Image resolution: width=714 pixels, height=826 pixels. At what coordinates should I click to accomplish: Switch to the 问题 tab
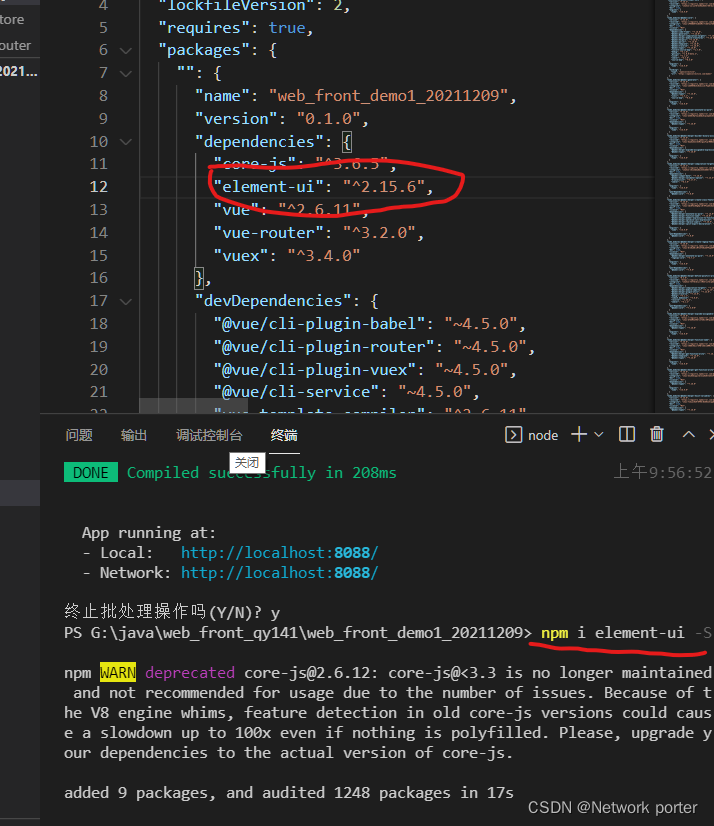tap(79, 435)
